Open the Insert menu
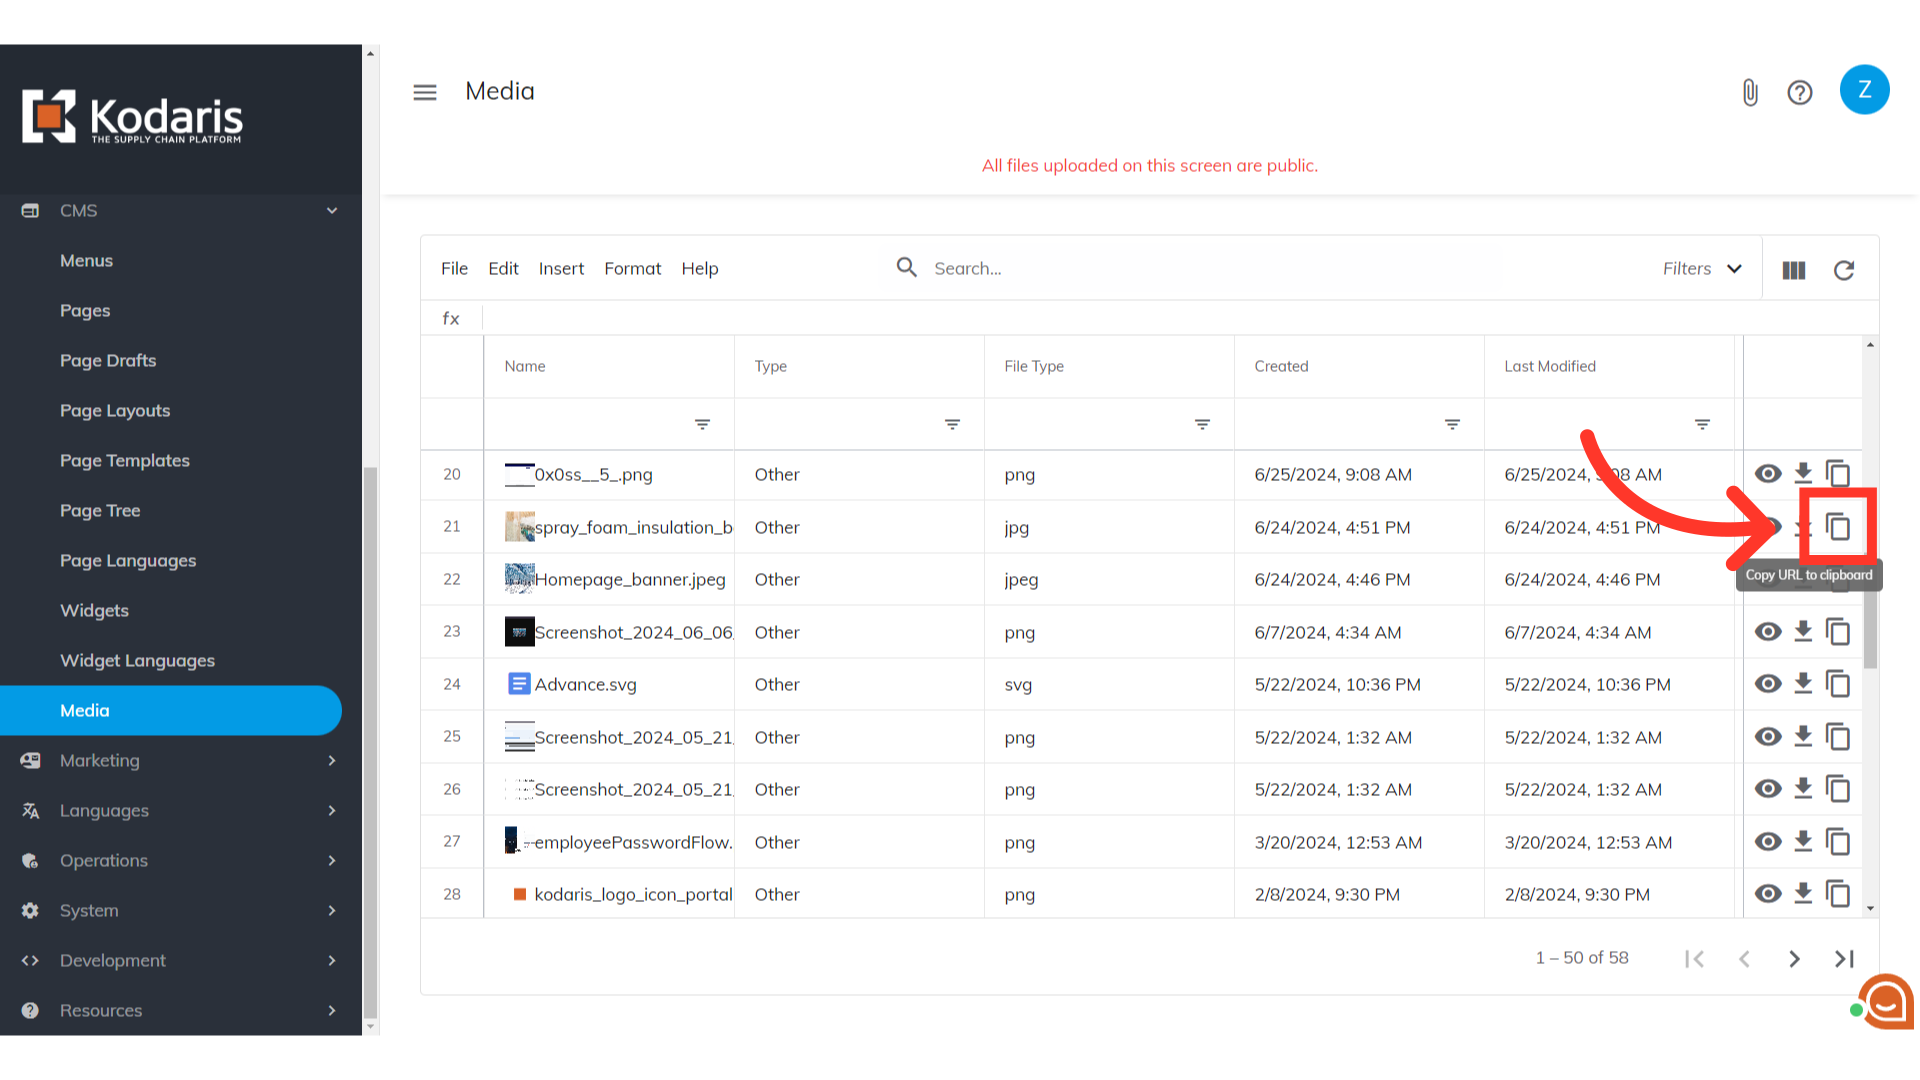Image resolution: width=1920 pixels, height=1080 pixels. click(561, 268)
